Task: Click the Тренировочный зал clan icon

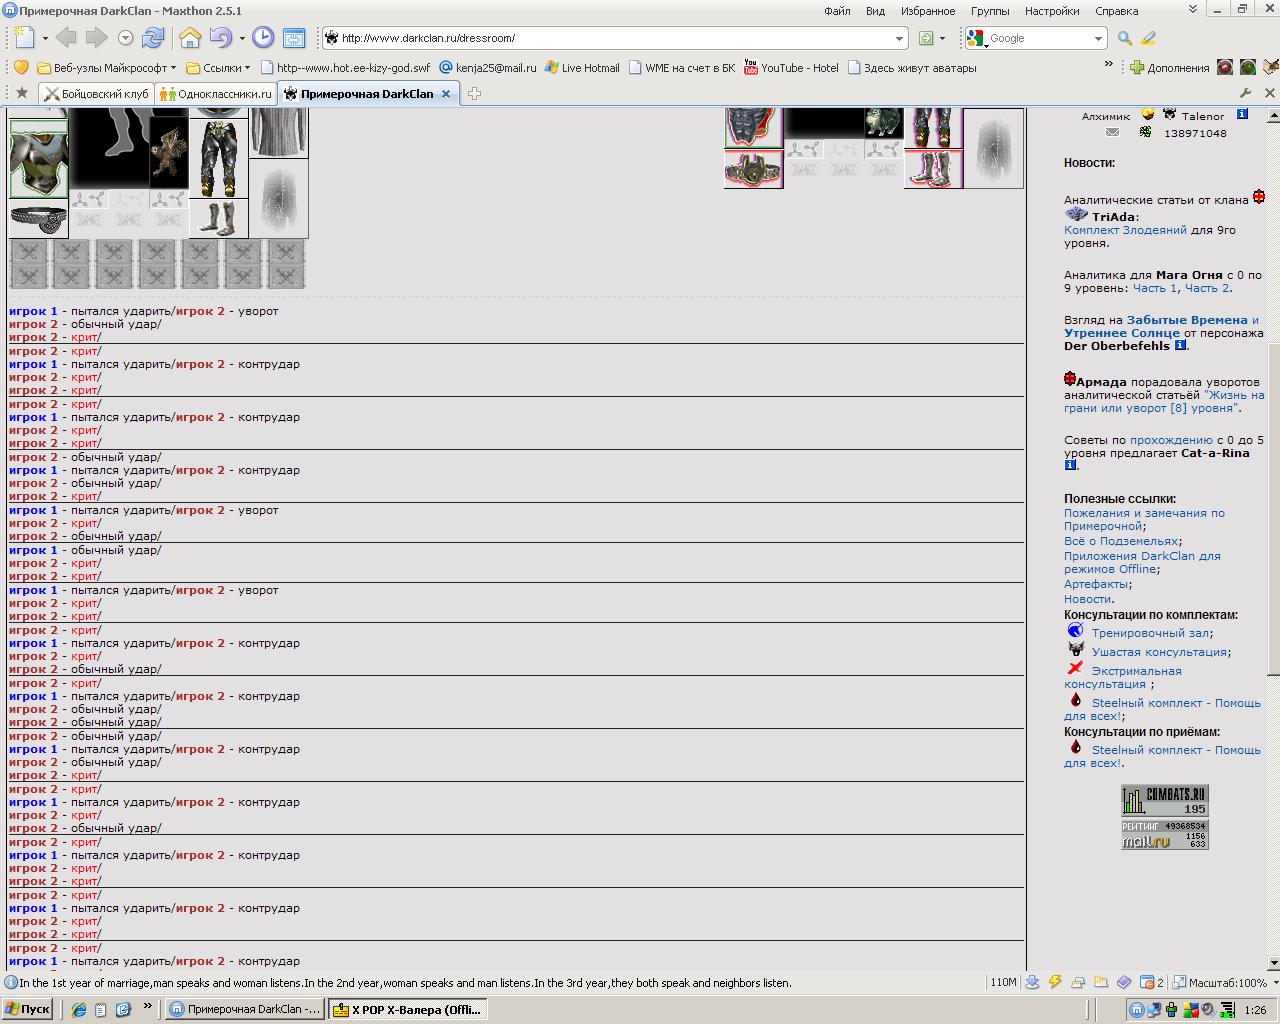Action: 1075,630
